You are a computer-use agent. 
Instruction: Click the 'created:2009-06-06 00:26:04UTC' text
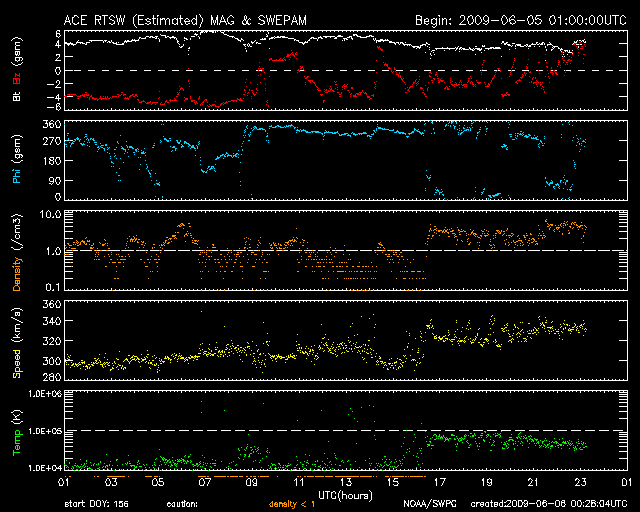click(549, 504)
